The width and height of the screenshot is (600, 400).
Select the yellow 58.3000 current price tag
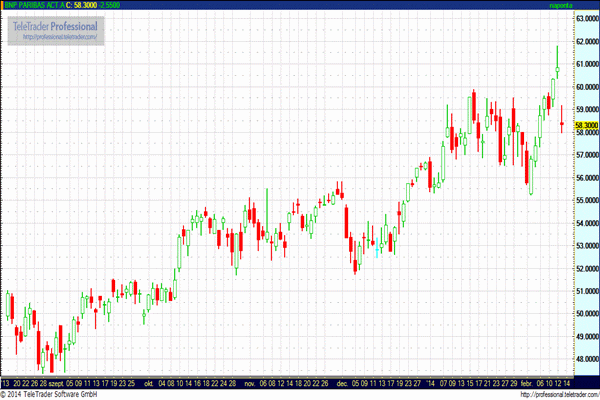587,125
